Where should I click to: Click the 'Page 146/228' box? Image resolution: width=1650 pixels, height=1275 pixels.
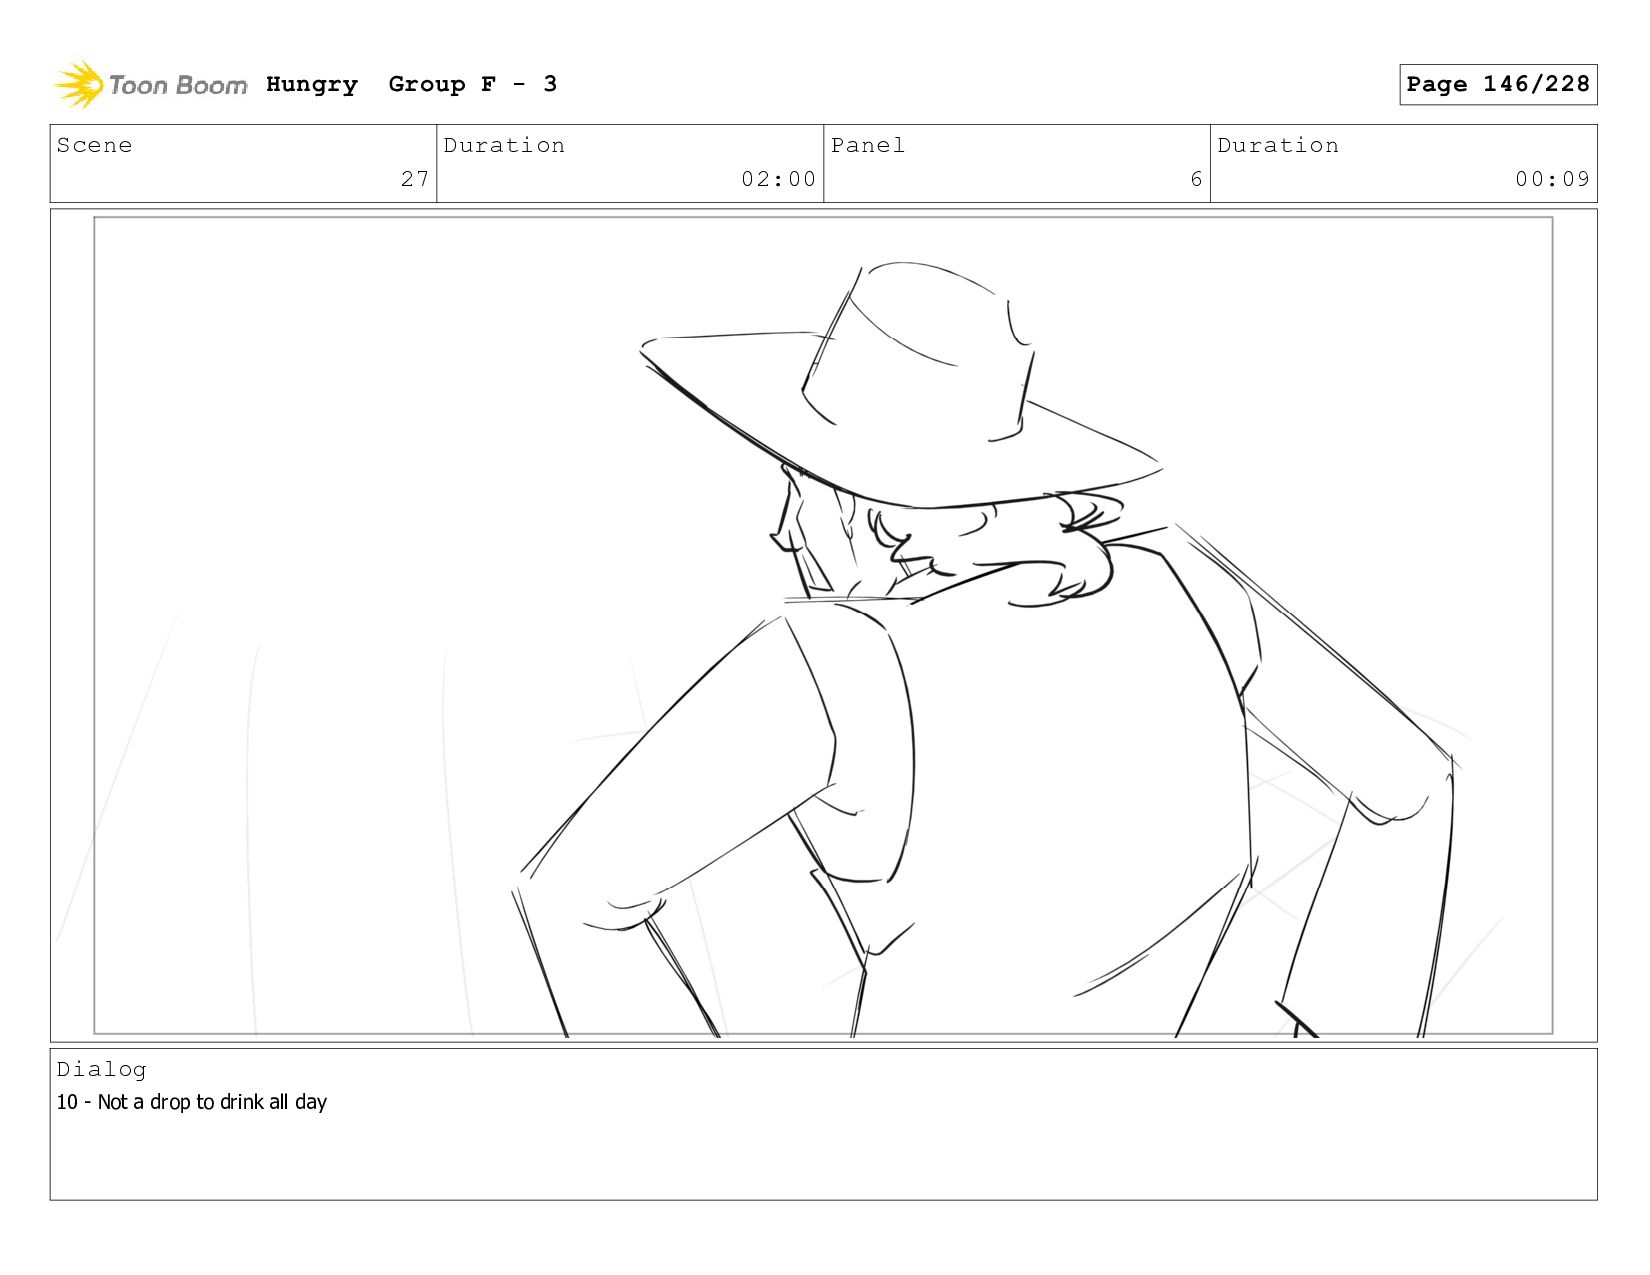click(x=1497, y=84)
